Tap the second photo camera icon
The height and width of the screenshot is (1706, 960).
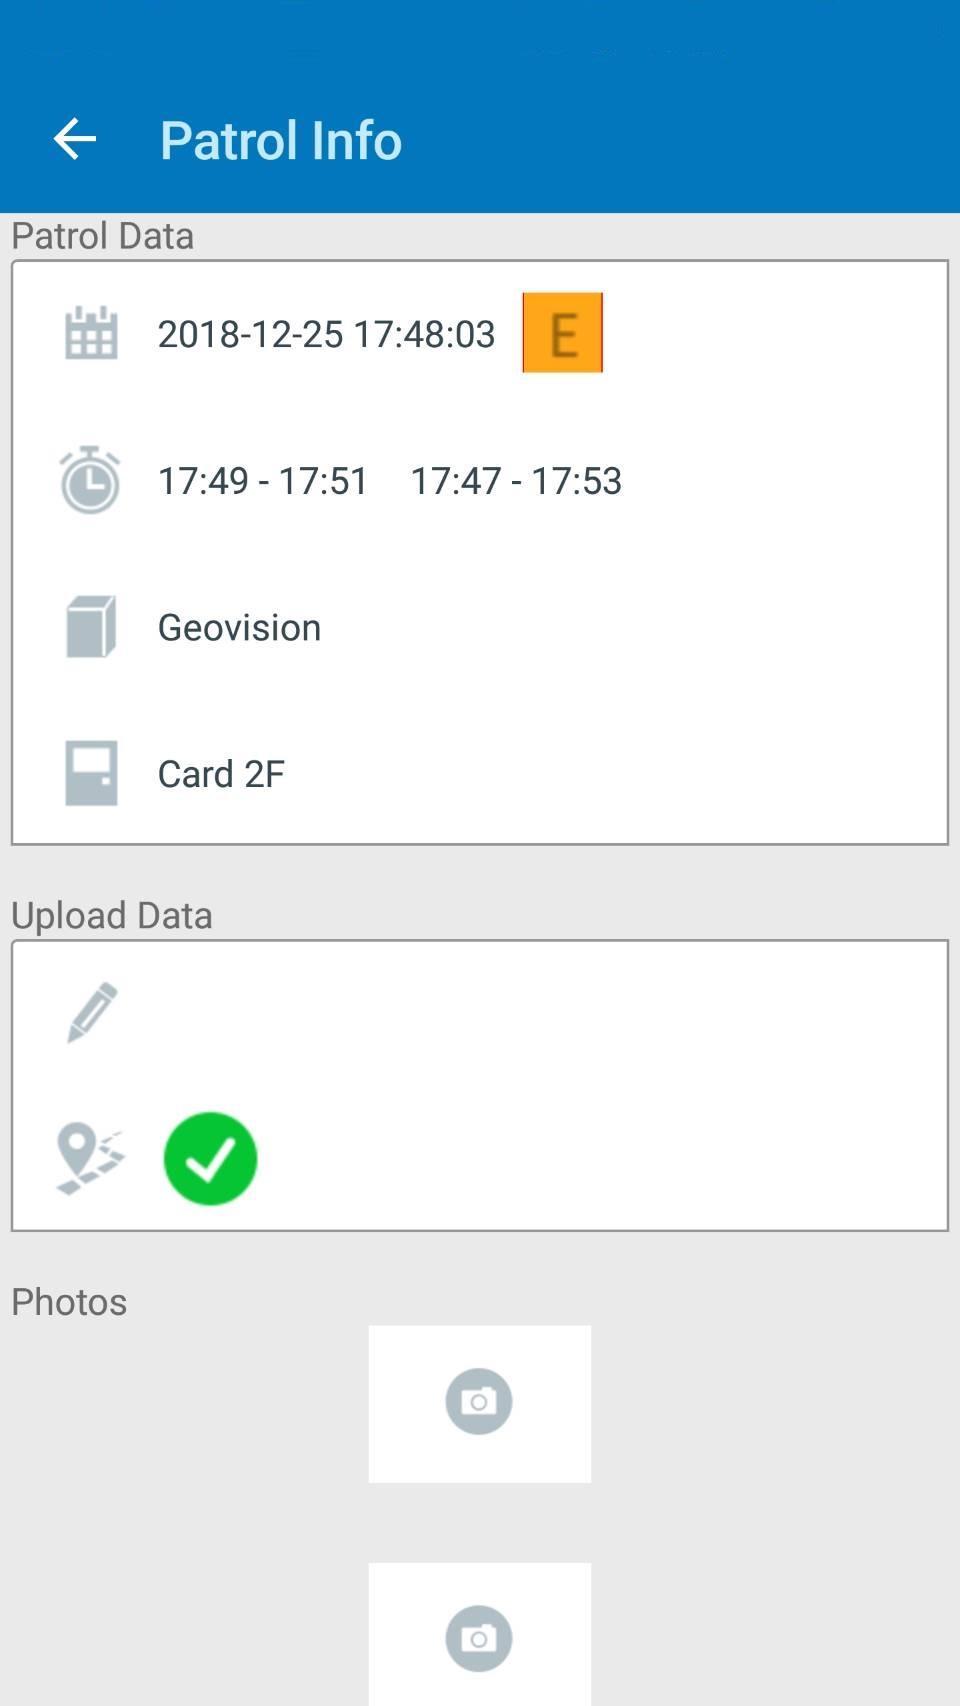pos(479,1638)
